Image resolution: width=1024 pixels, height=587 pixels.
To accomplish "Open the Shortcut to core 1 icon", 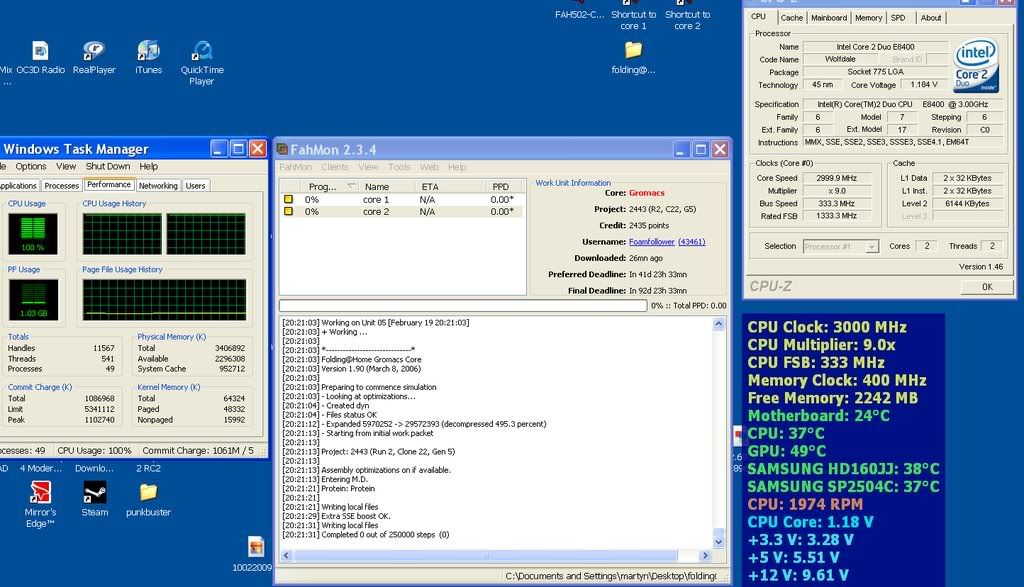I will tap(633, 14).
